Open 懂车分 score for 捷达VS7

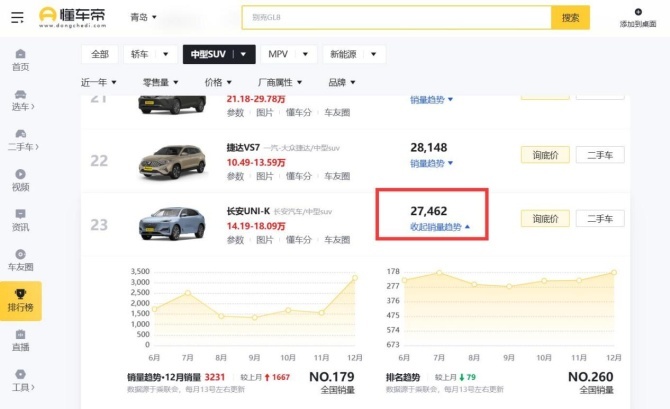[x=298, y=176]
